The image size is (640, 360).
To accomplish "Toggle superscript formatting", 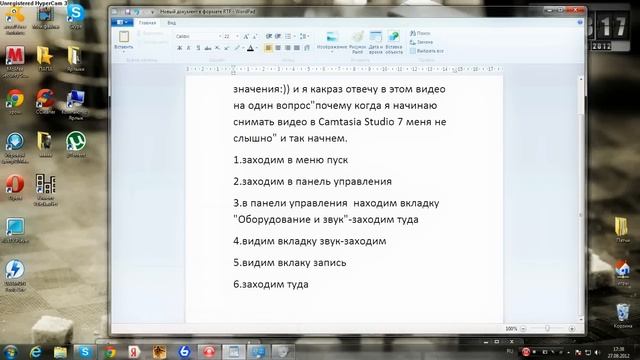I will pos(227,48).
